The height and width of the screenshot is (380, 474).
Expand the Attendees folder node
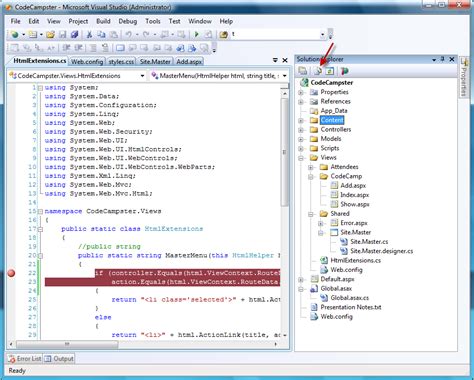[311, 167]
